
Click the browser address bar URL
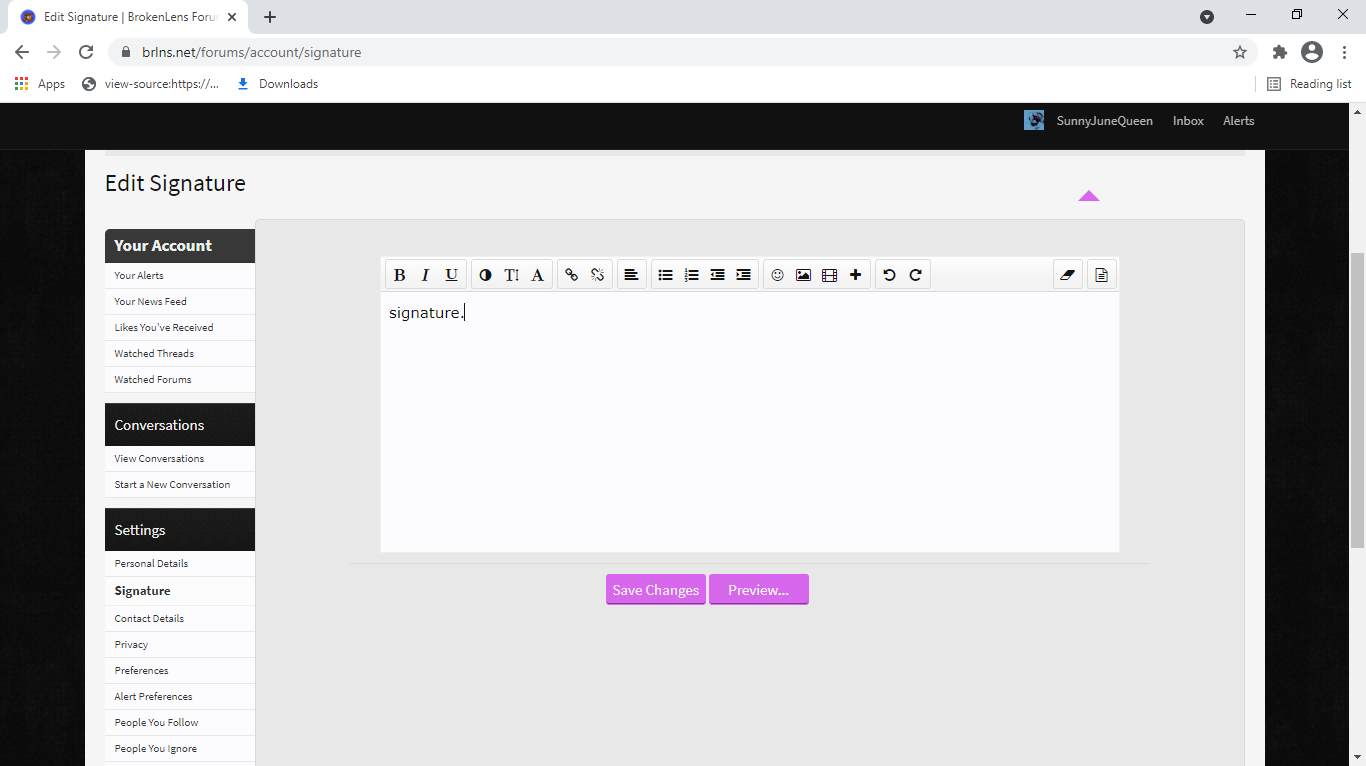[252, 52]
